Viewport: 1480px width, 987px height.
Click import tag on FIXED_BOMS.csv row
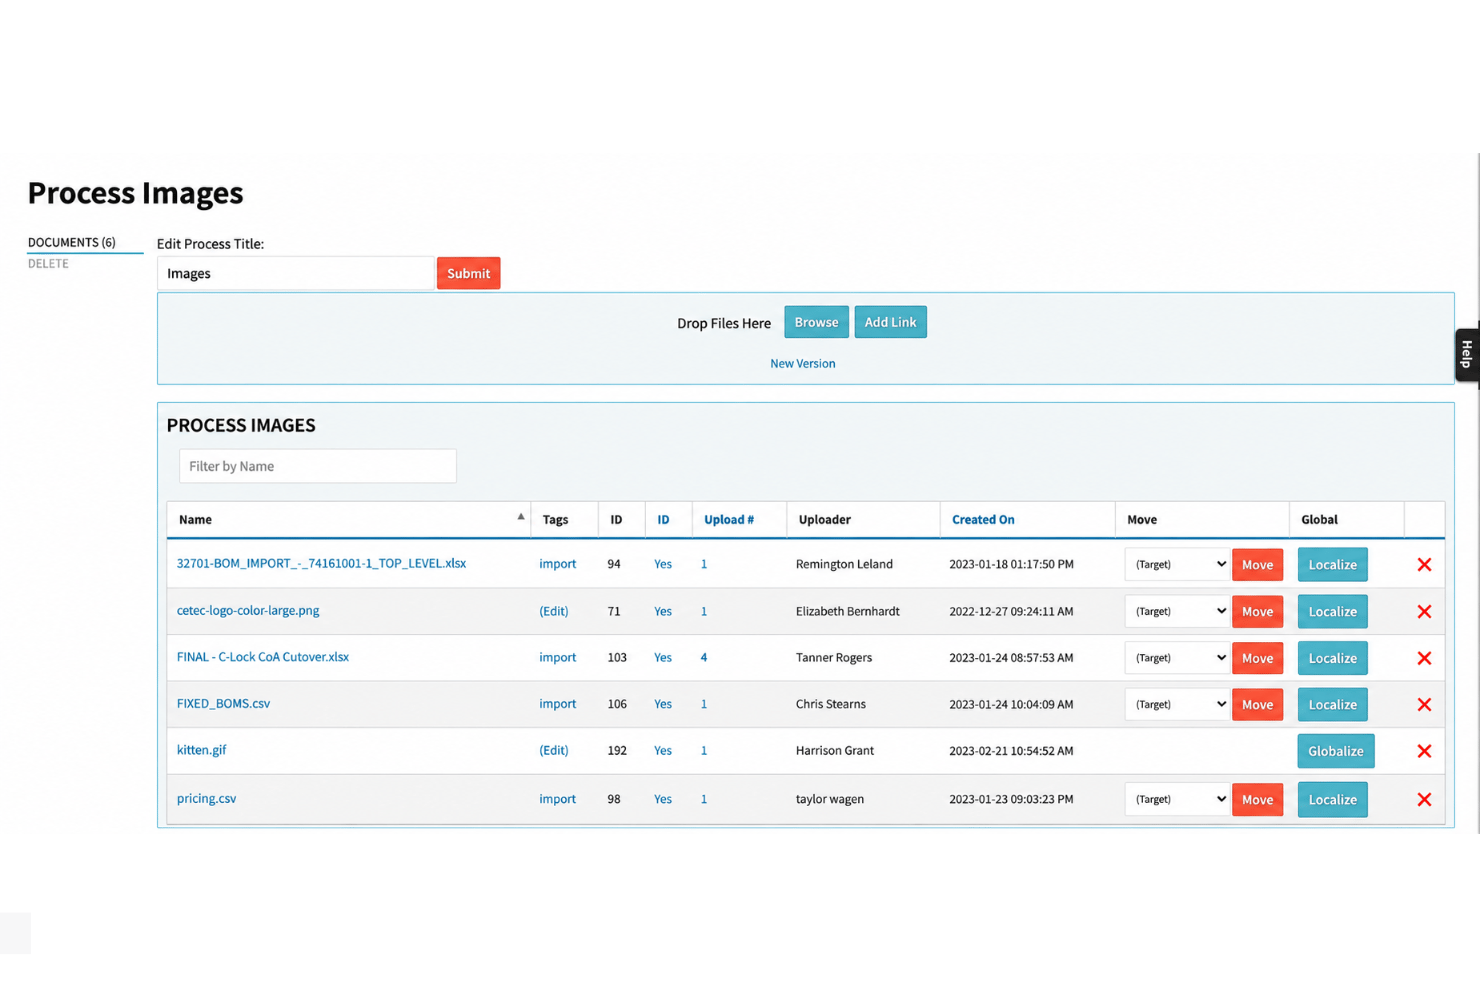pyautogui.click(x=558, y=704)
